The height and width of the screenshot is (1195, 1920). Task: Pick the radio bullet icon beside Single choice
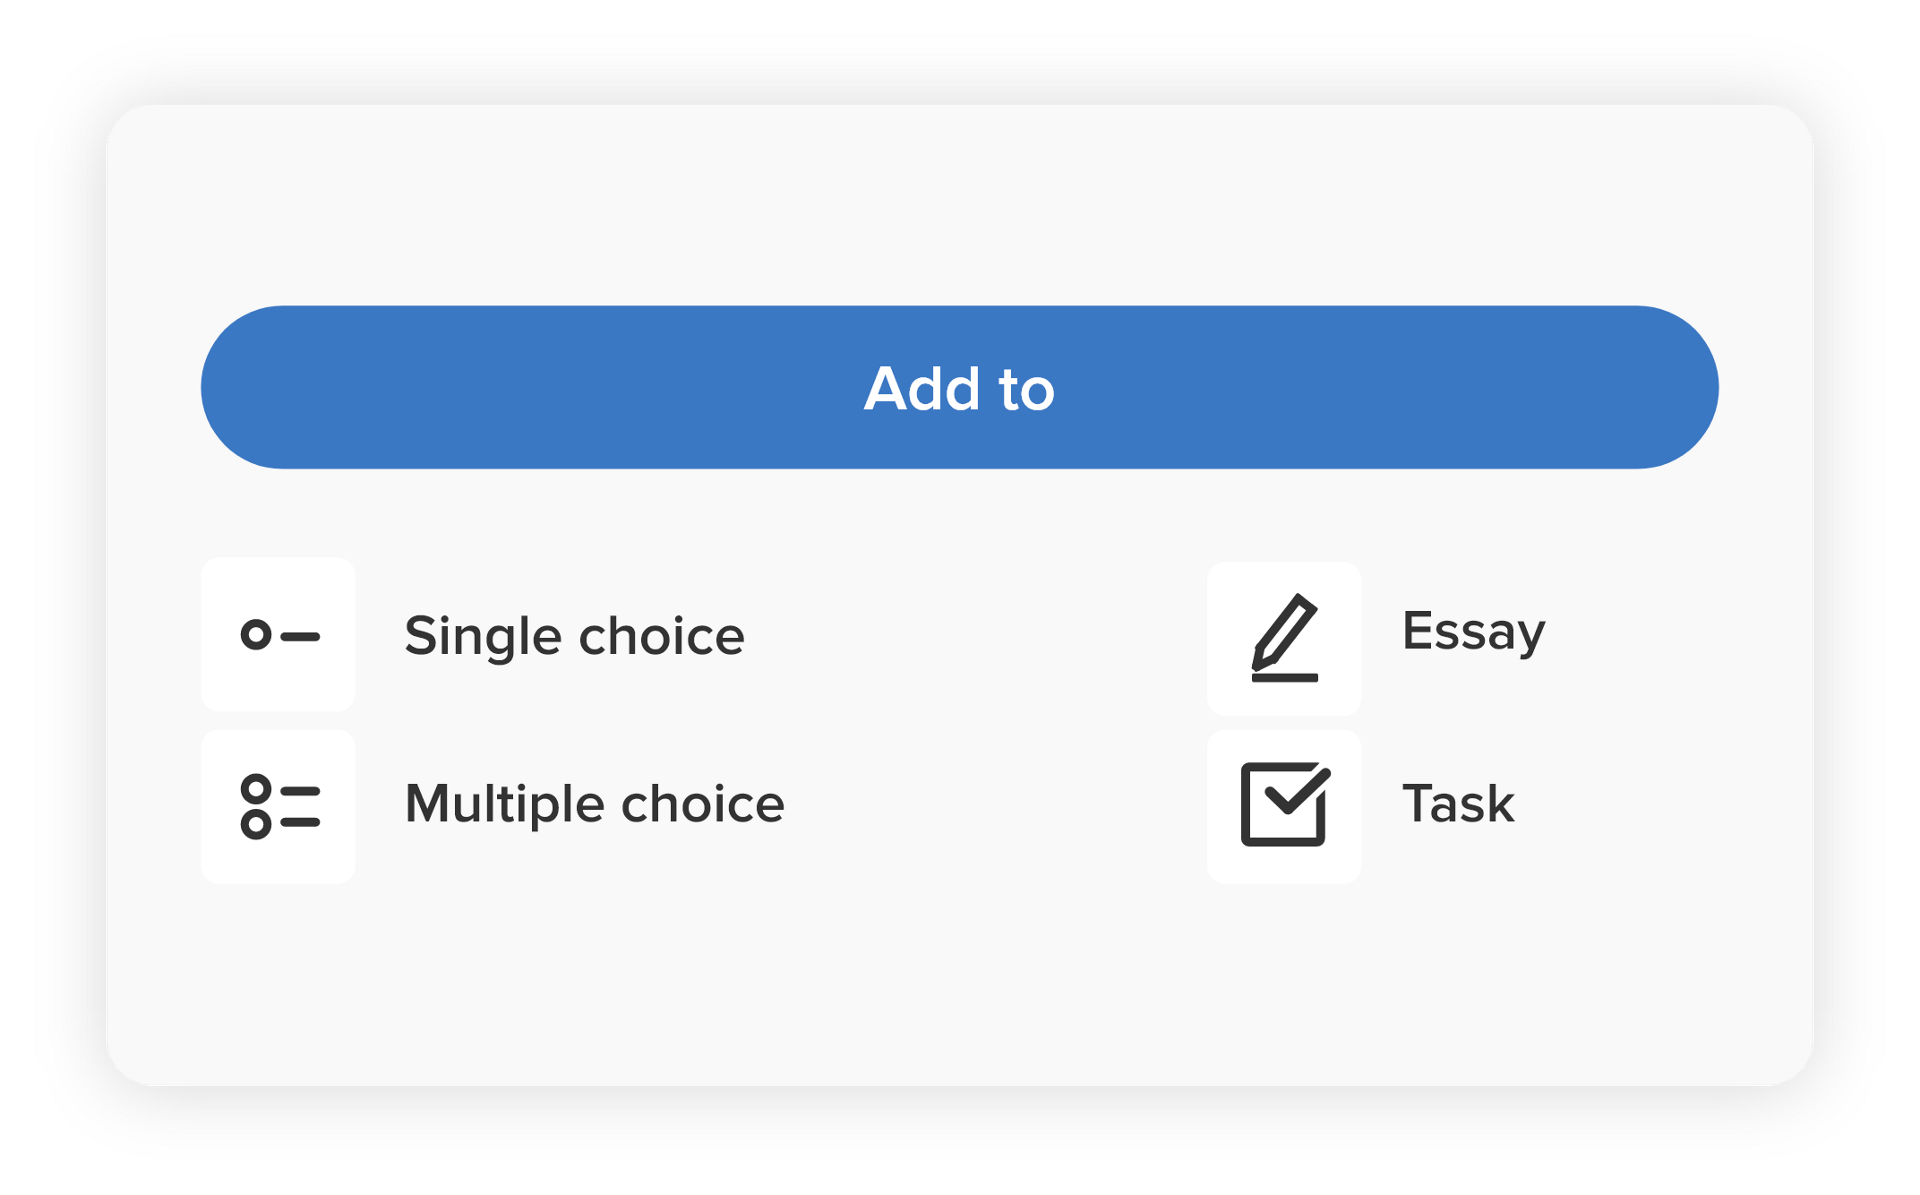(278, 635)
